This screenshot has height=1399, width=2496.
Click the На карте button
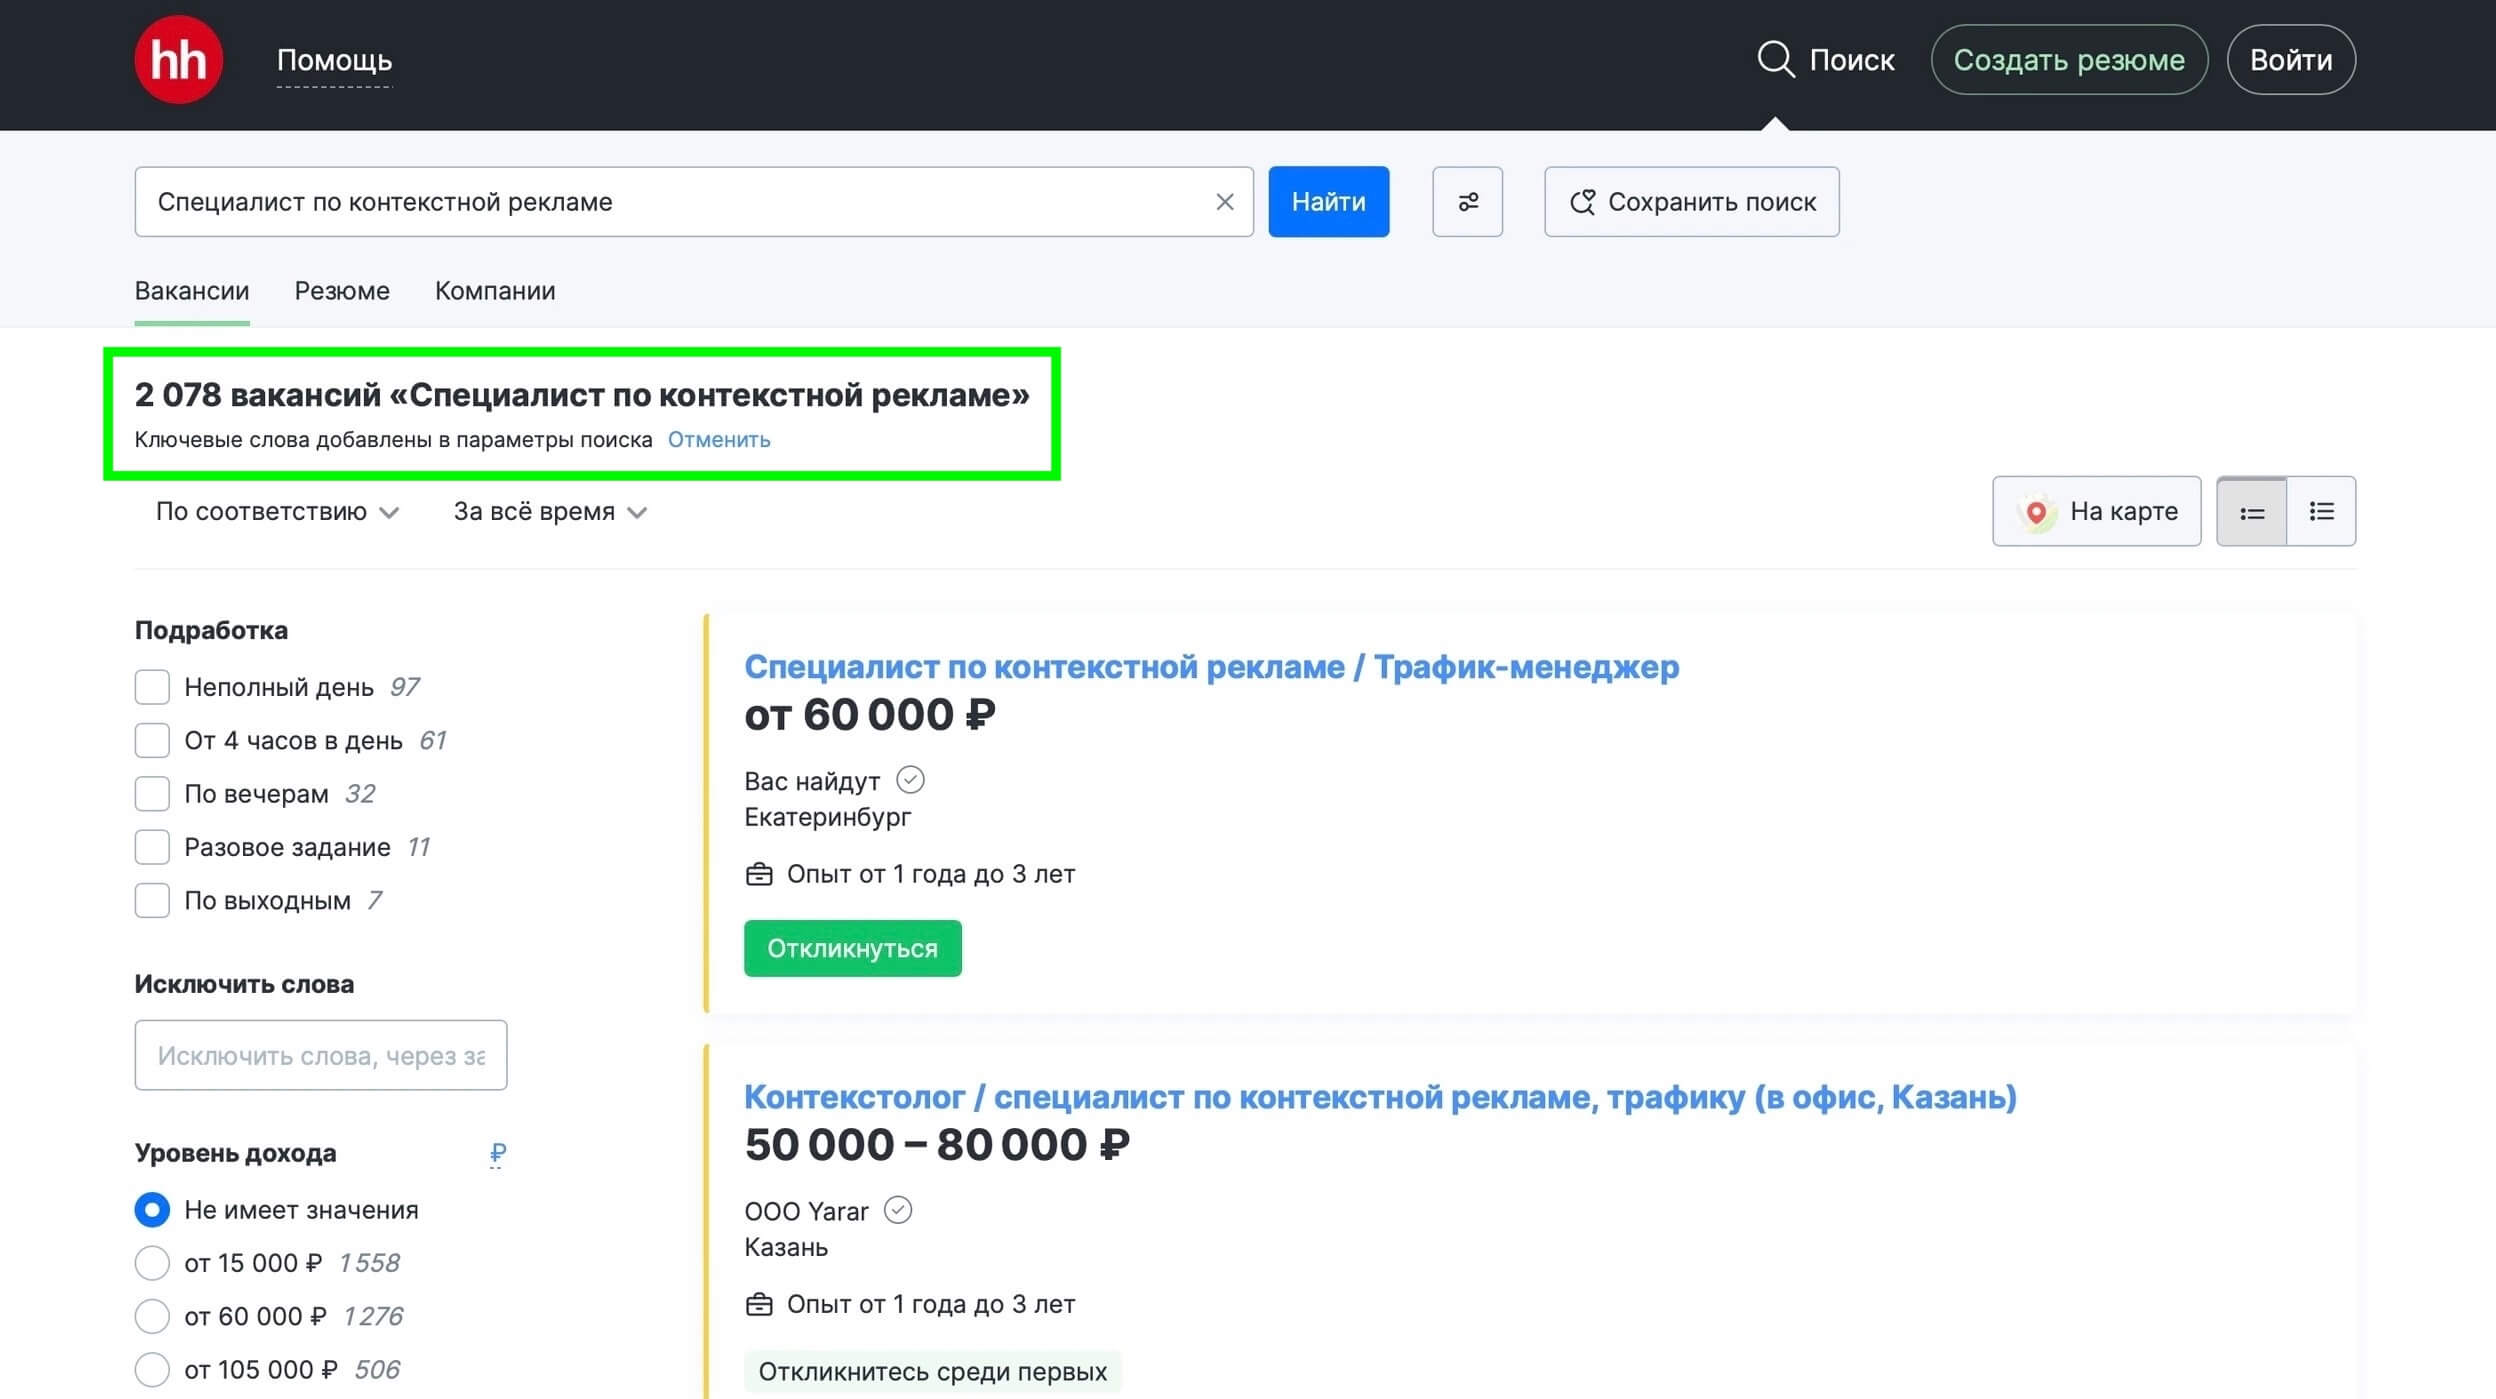(2096, 511)
